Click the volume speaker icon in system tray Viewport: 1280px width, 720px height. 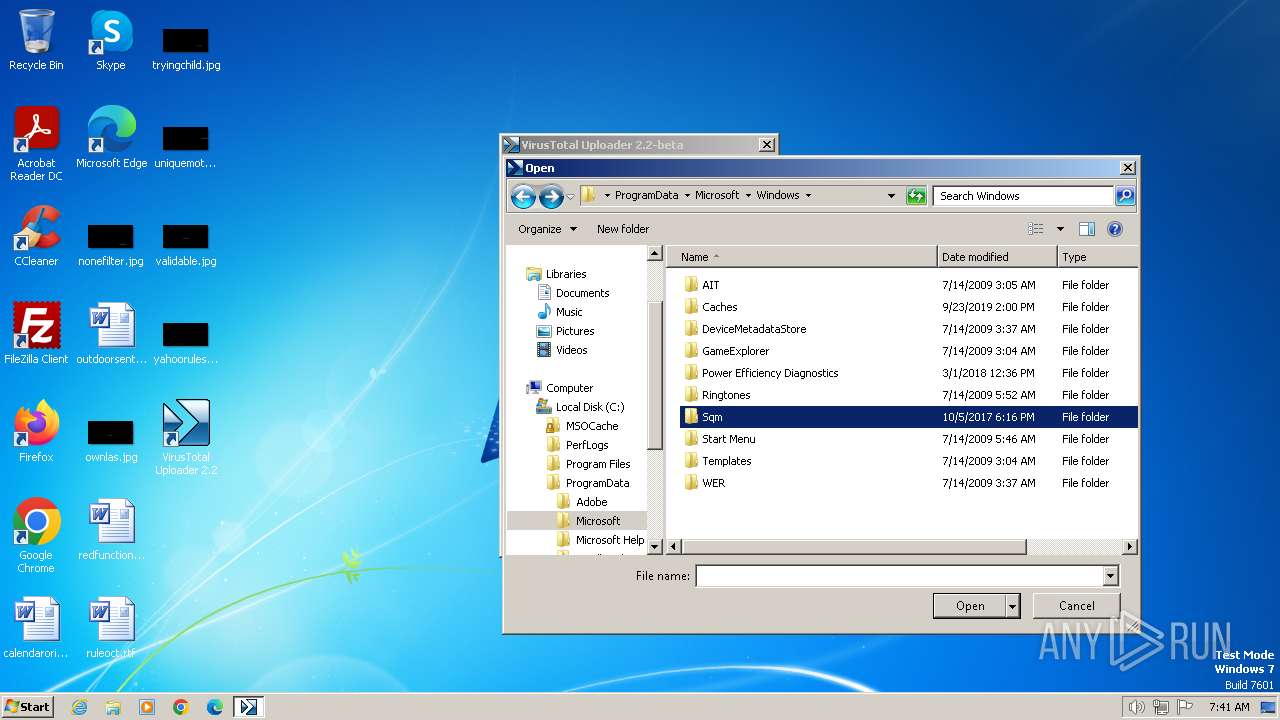(1136, 707)
